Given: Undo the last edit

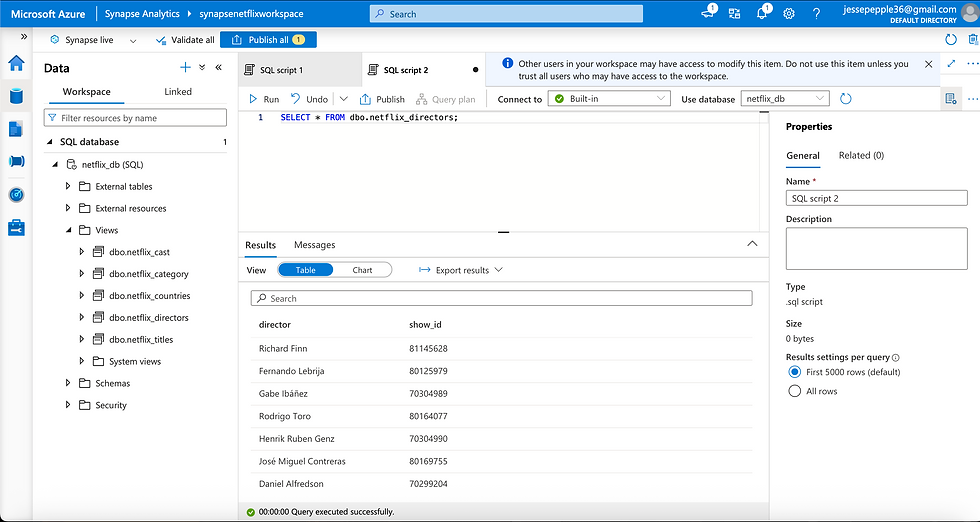Looking at the screenshot, I should click(309, 99).
